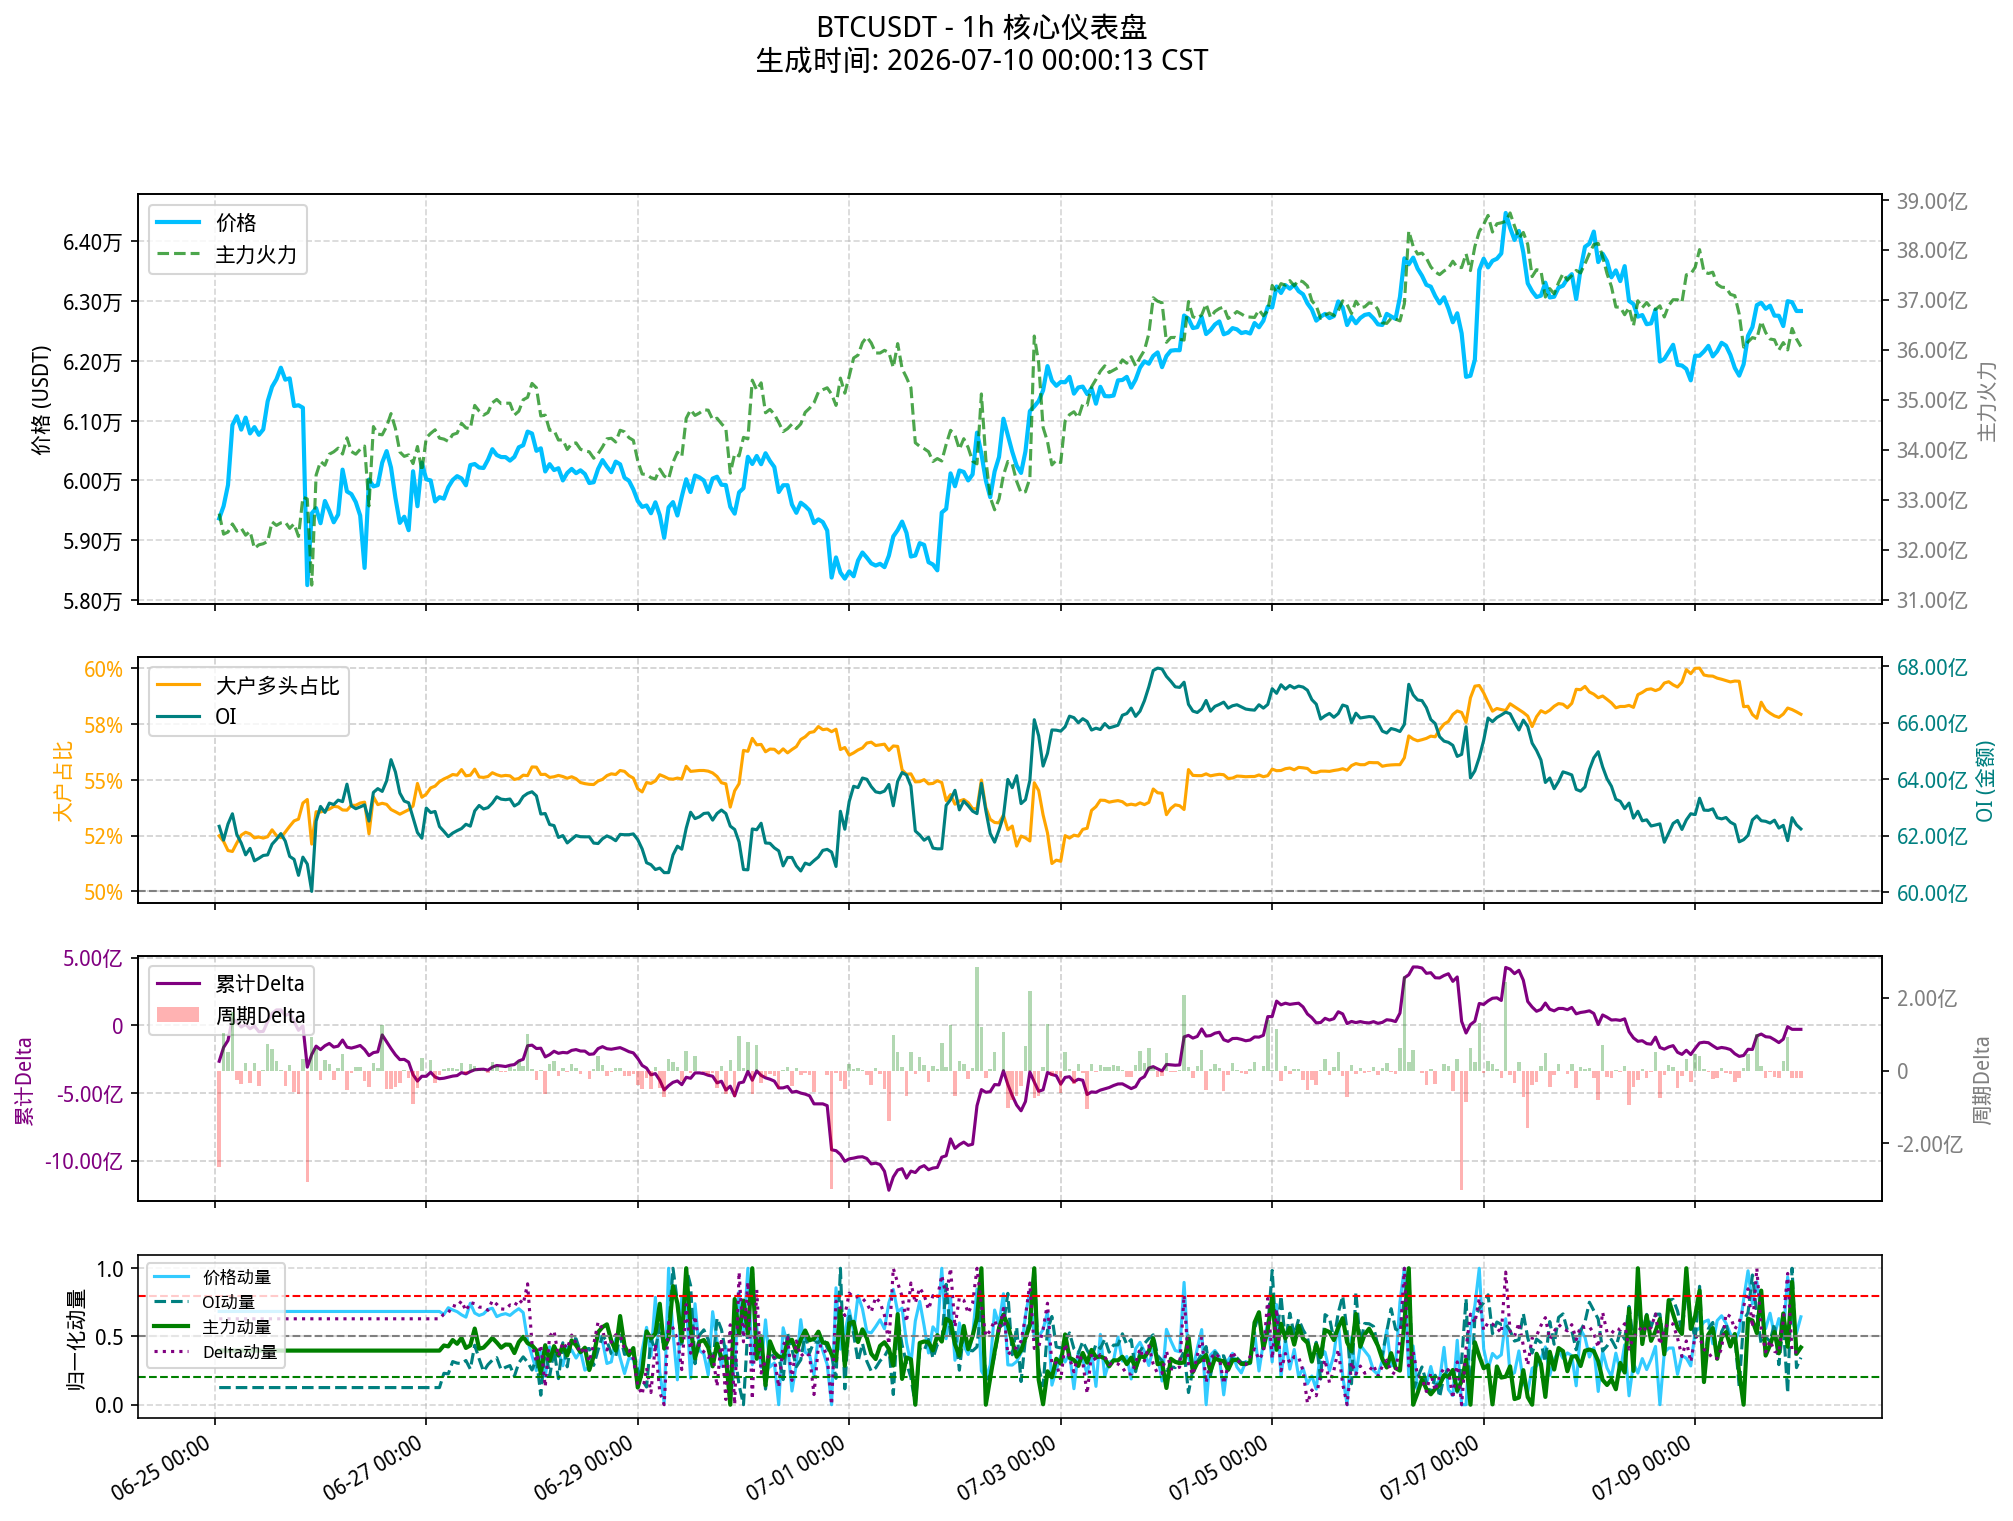
Task: Click the "38.00亿" right axis tick
Action: pos(1932,251)
